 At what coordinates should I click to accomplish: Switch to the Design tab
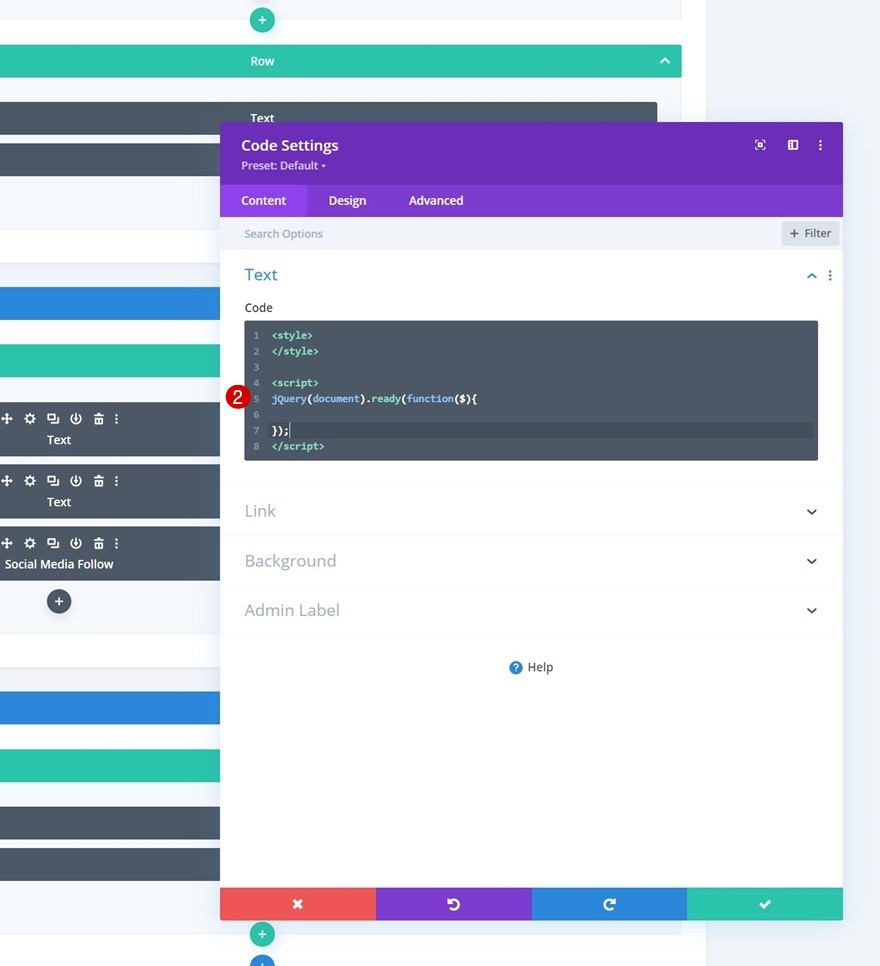347,200
